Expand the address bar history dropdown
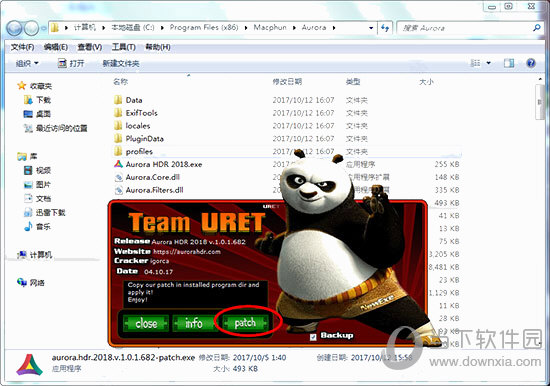Screen dimensions: 550x386 coord(371,28)
